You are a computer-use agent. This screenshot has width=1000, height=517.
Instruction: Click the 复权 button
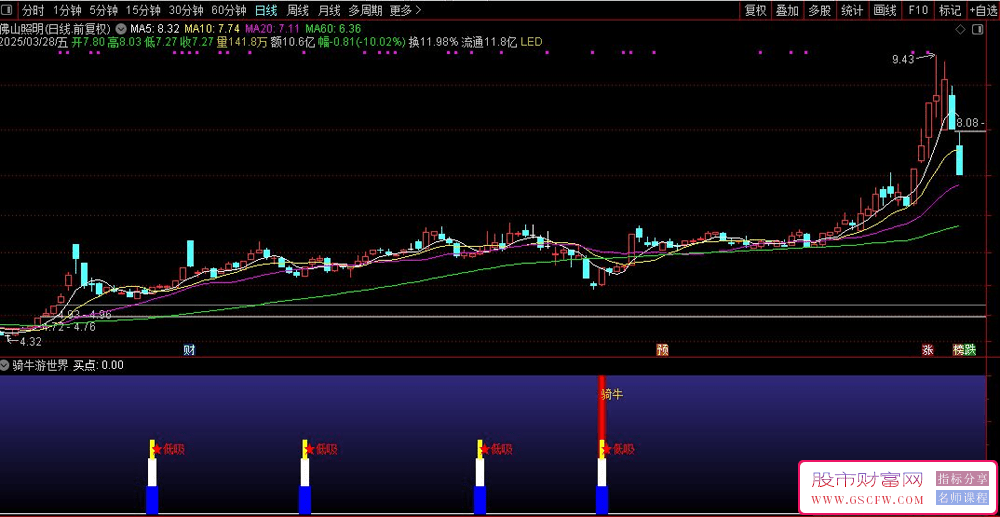pos(755,10)
